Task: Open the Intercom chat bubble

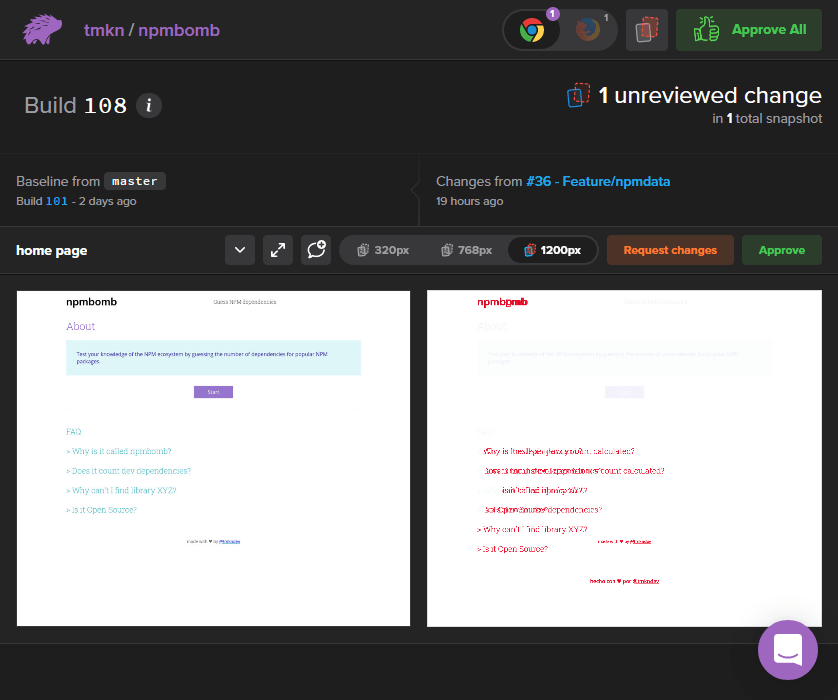Action: [788, 650]
